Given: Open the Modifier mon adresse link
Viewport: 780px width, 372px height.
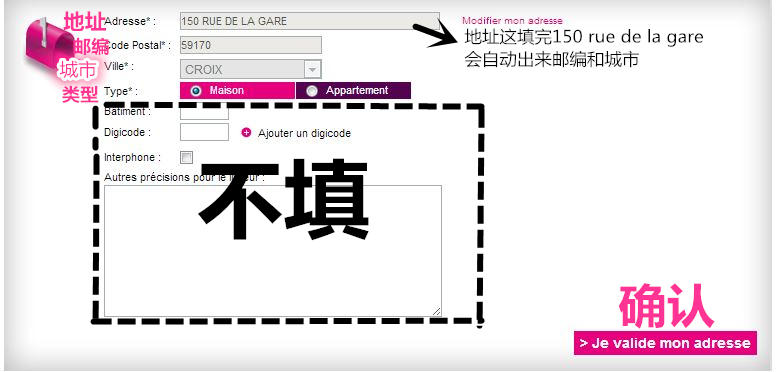Looking at the screenshot, I should 512,21.
